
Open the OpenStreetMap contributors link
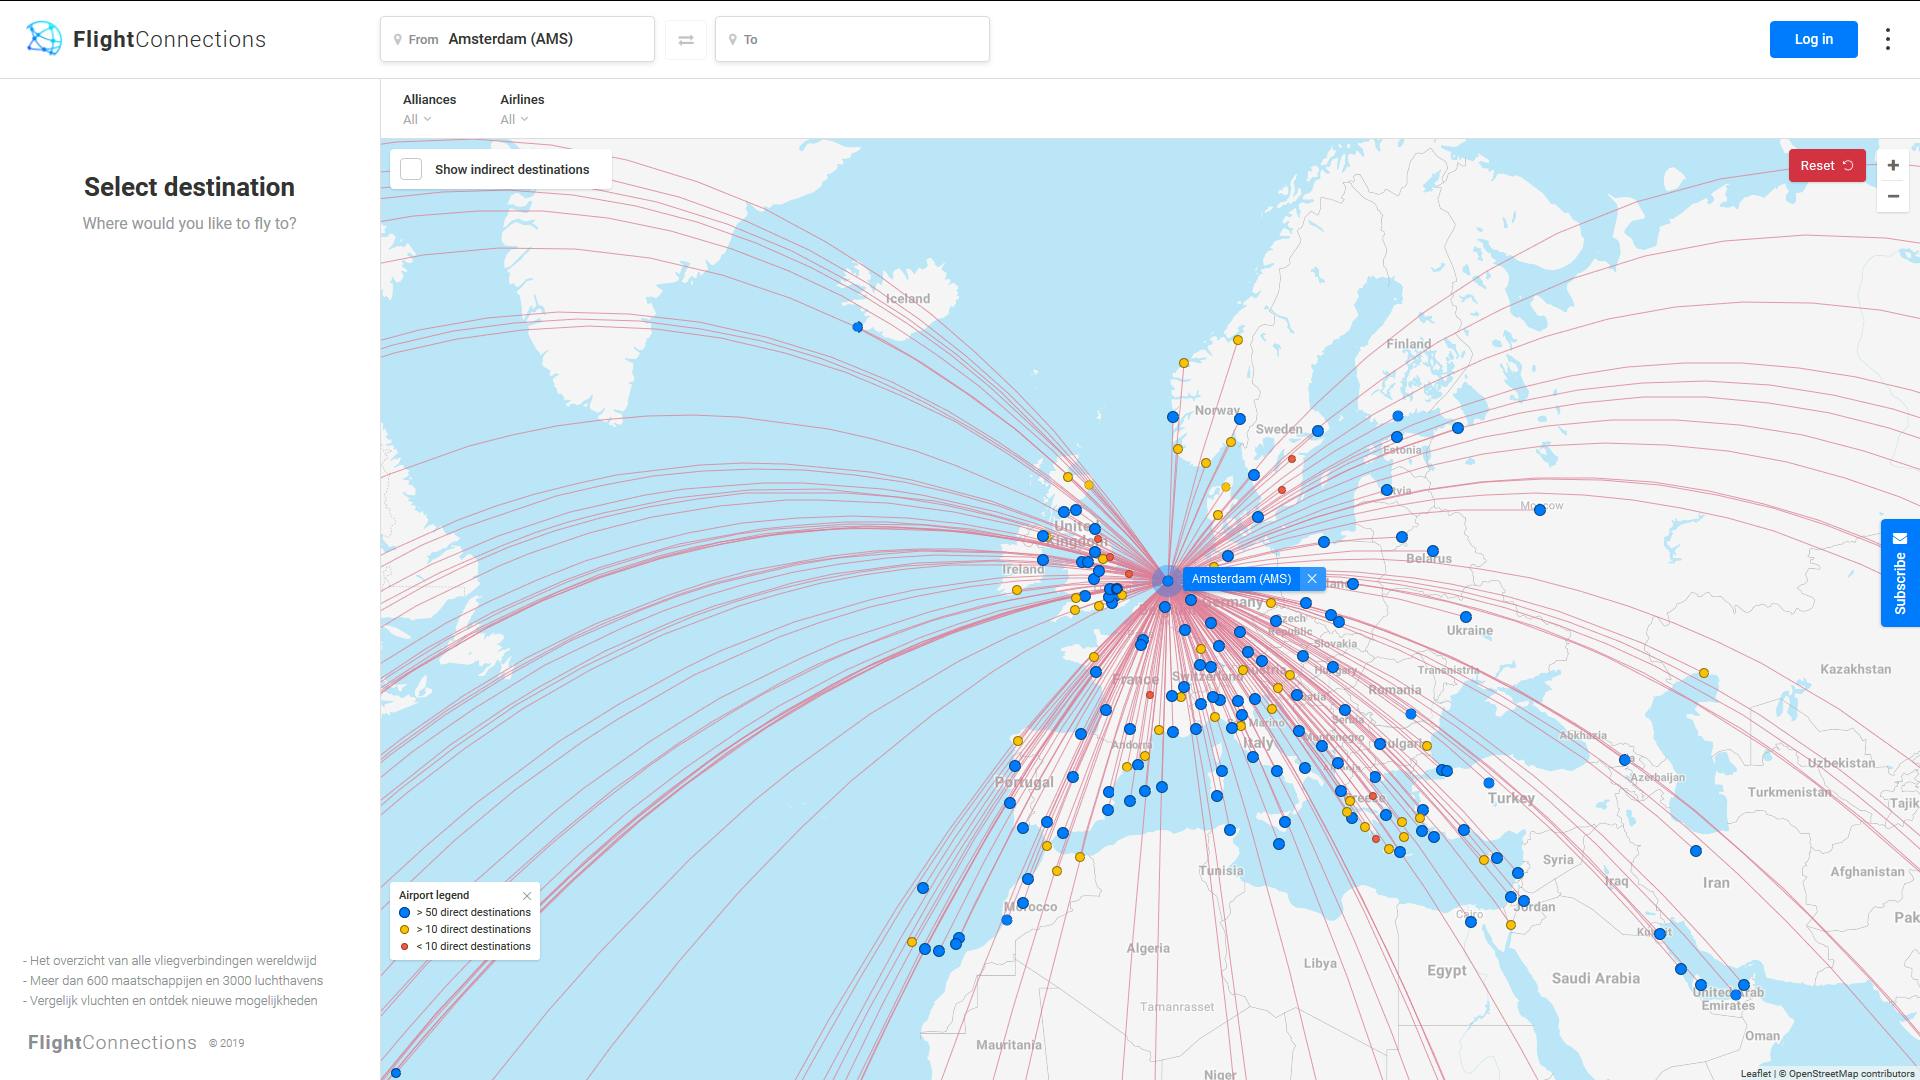[x=1851, y=1073]
